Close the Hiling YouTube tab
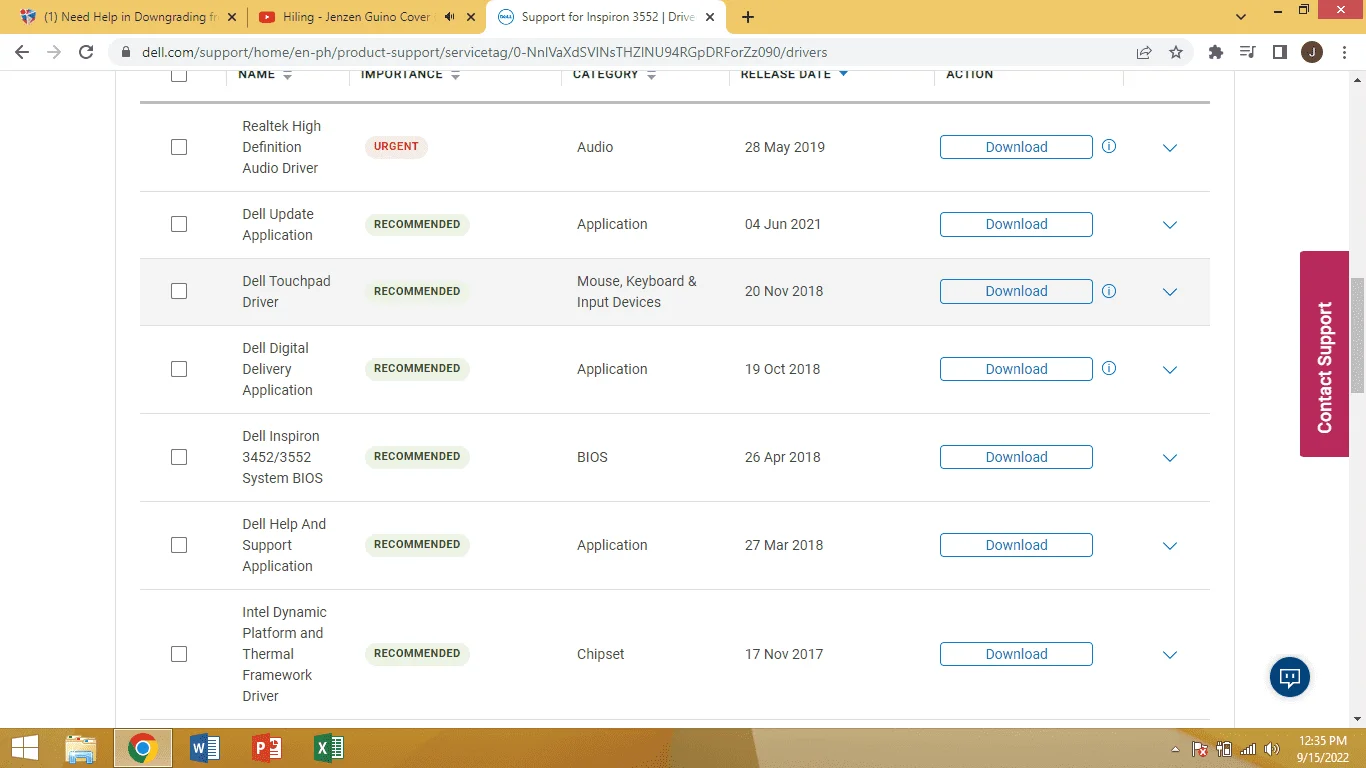The width and height of the screenshot is (1366, 768). tap(471, 17)
